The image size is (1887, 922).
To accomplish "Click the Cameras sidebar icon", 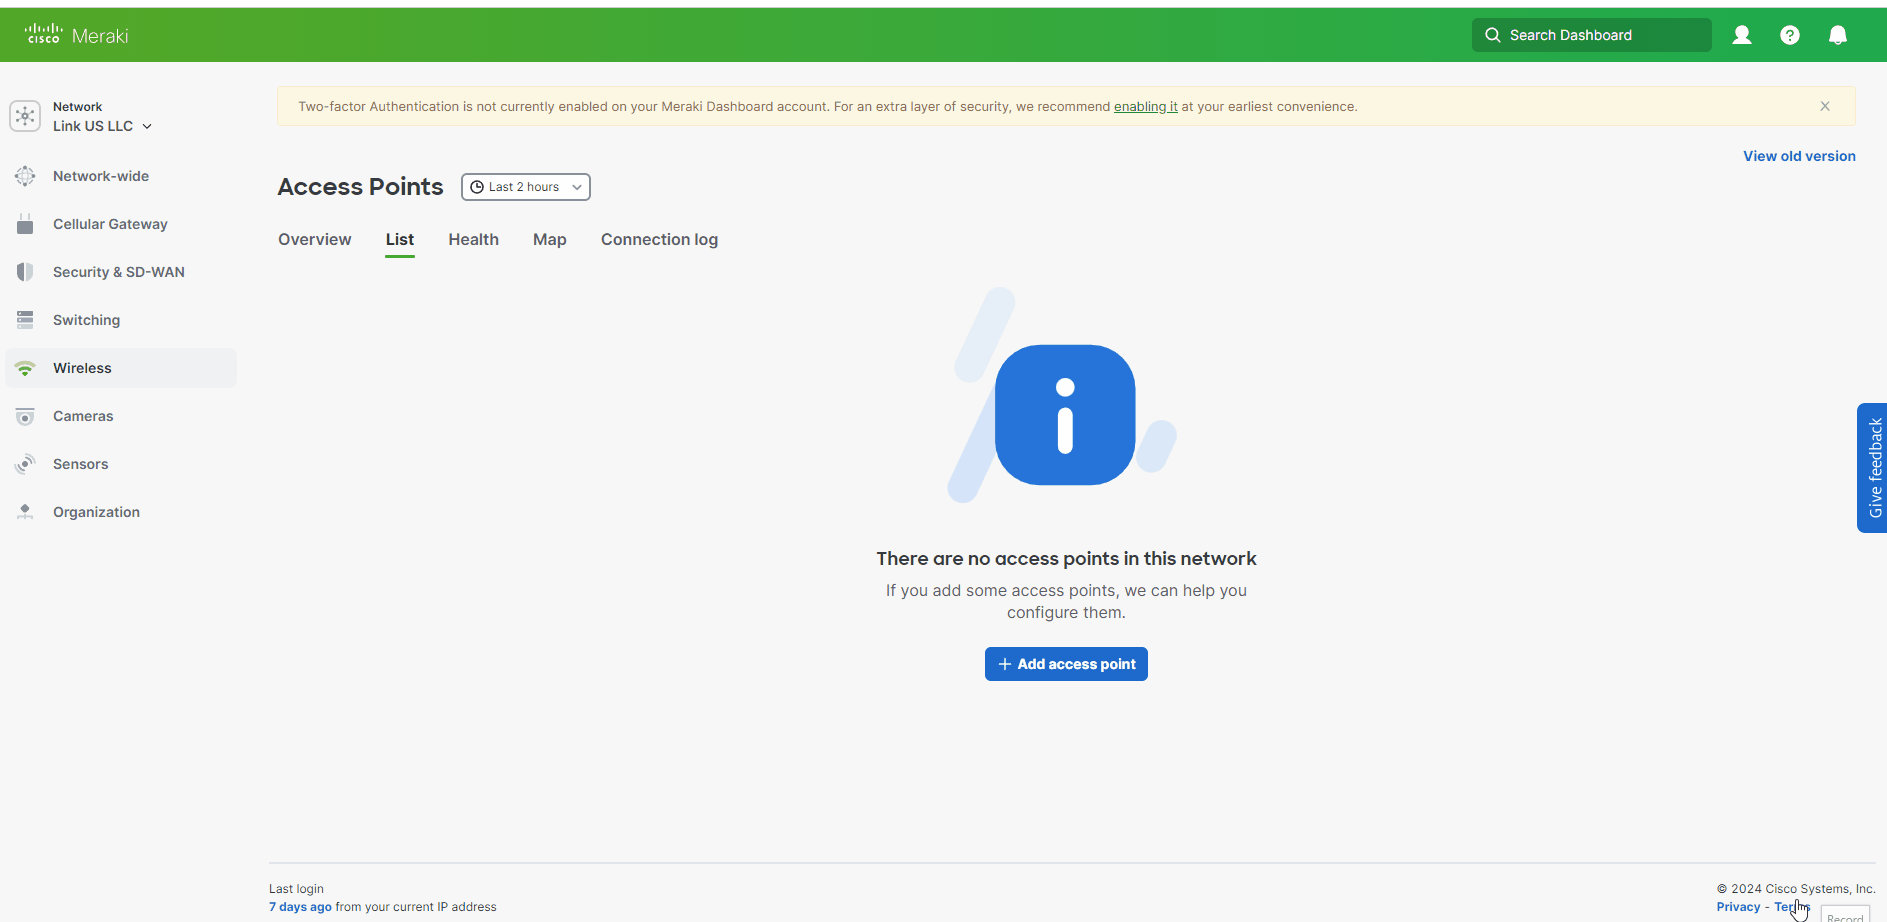I will (x=26, y=416).
